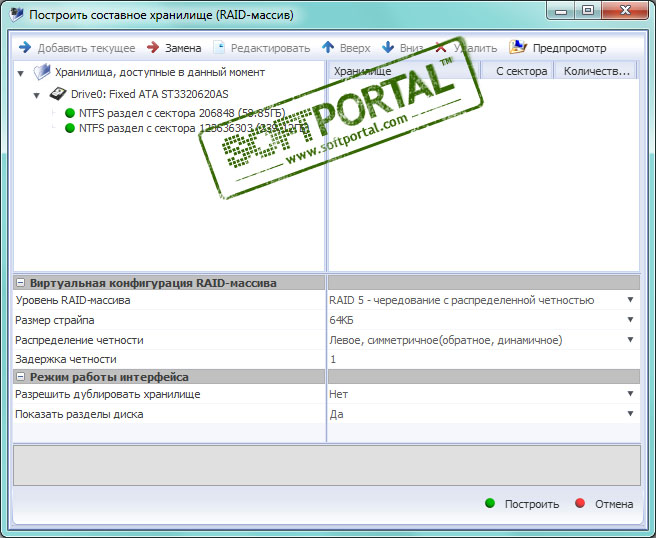
Task: Click the blue arrow icon for Добавить текущее
Action: click(25, 47)
